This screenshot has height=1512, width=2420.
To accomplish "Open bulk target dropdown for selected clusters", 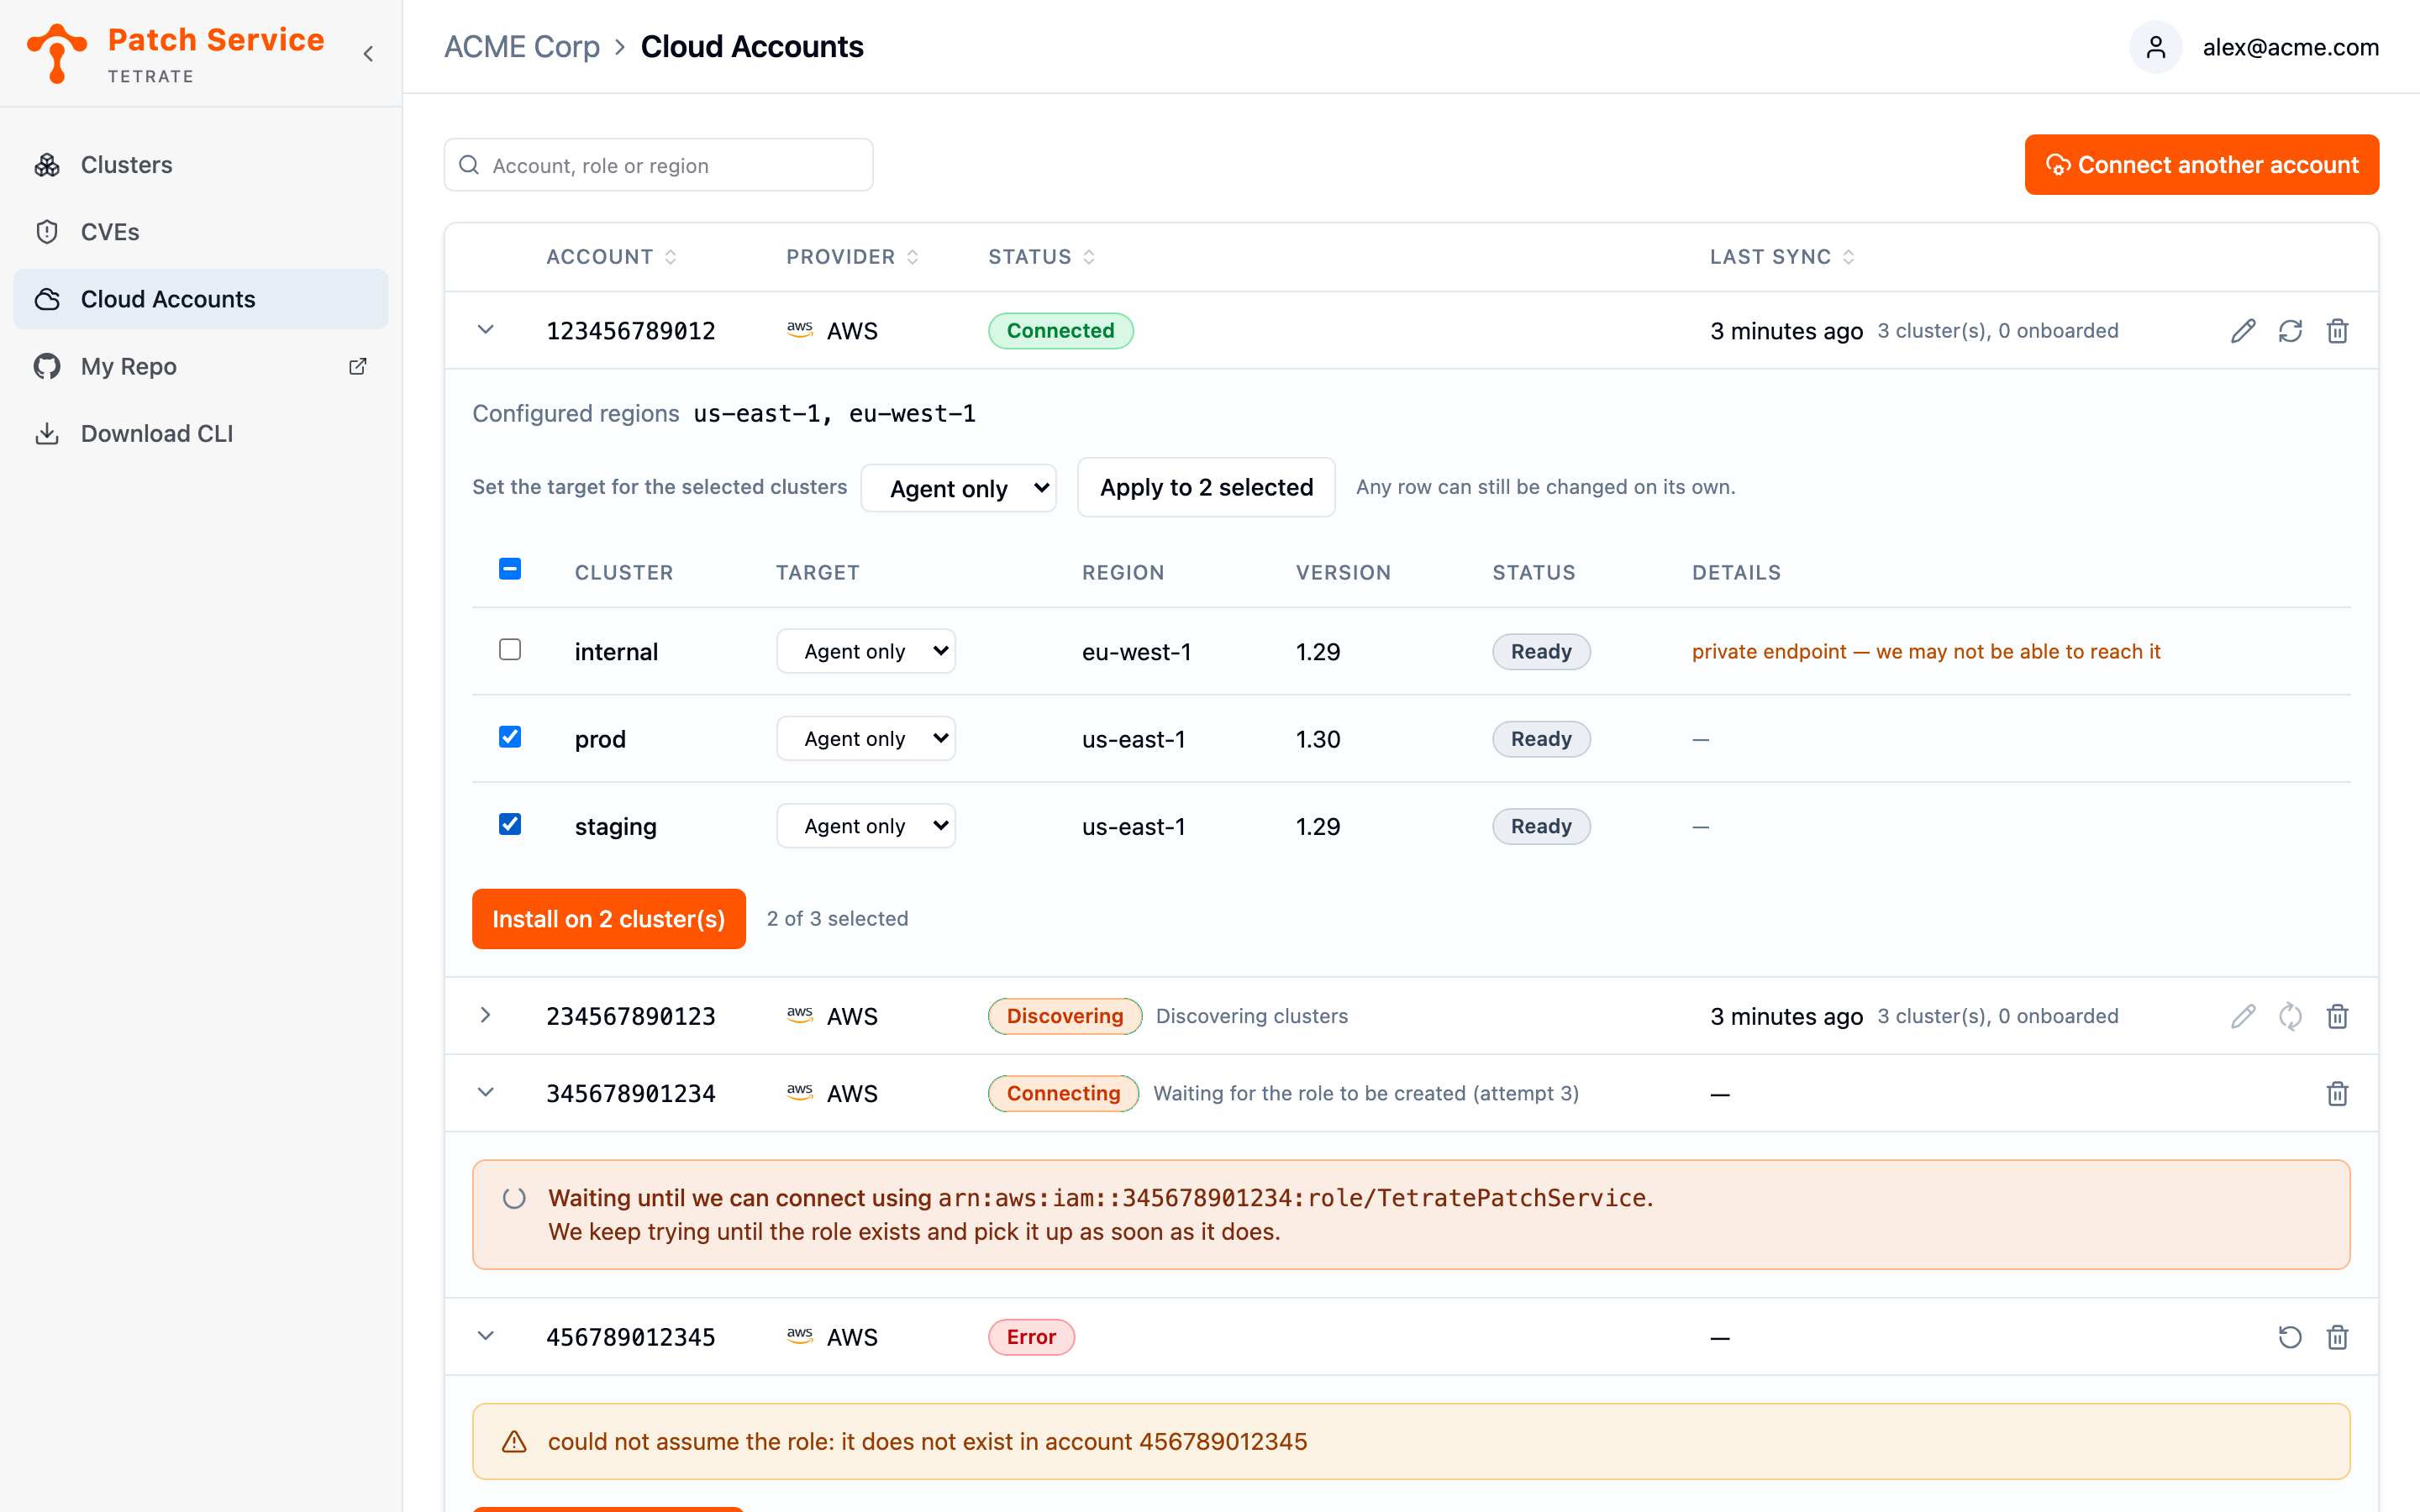I will click(959, 488).
